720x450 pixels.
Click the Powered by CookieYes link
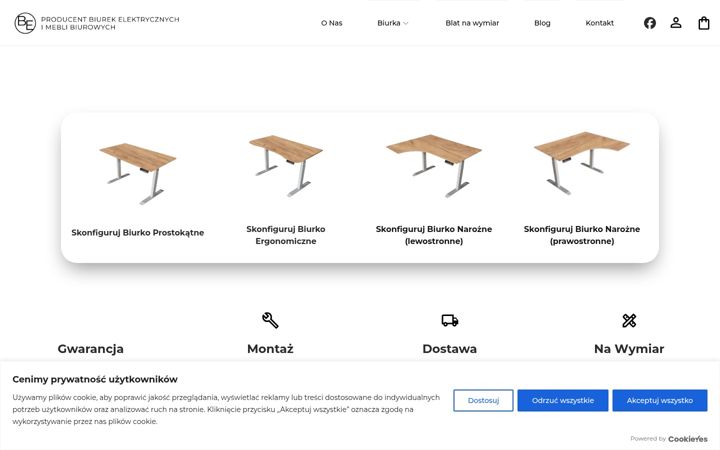coord(669,439)
